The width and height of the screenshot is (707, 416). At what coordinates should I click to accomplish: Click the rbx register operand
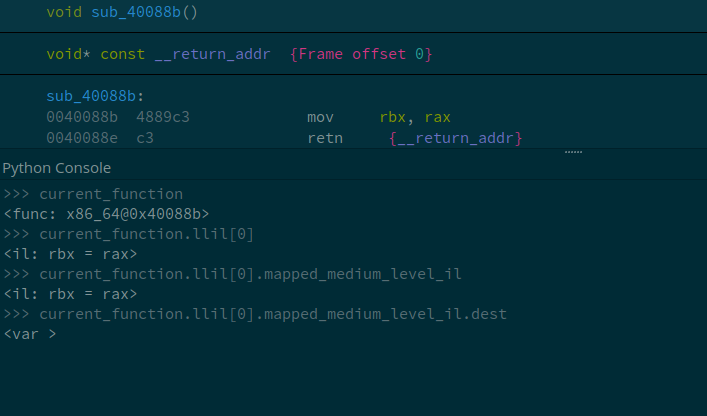tap(392, 117)
